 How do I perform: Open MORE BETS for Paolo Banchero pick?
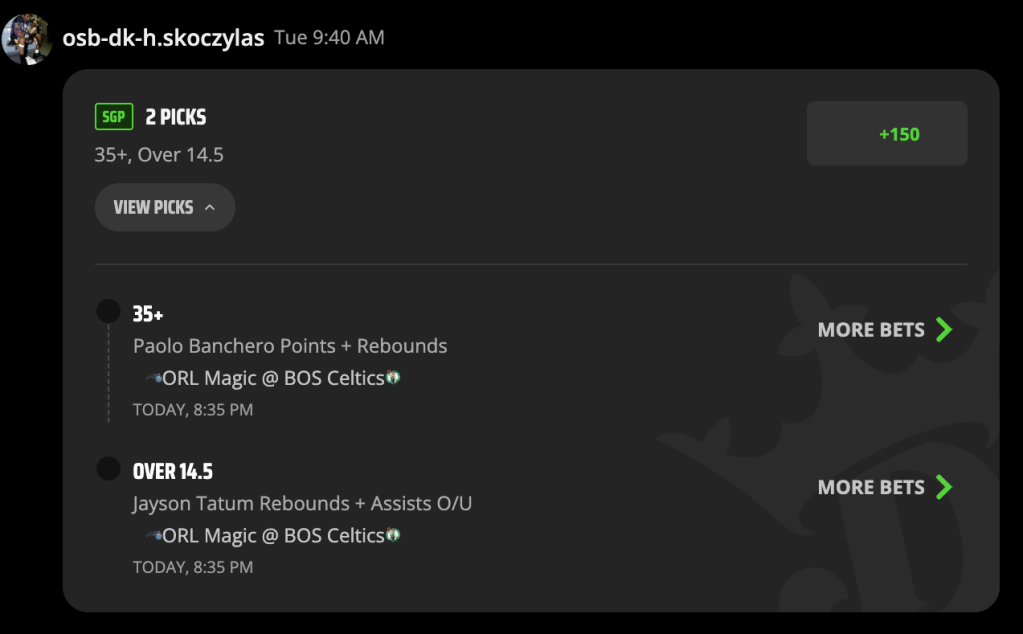(x=885, y=330)
